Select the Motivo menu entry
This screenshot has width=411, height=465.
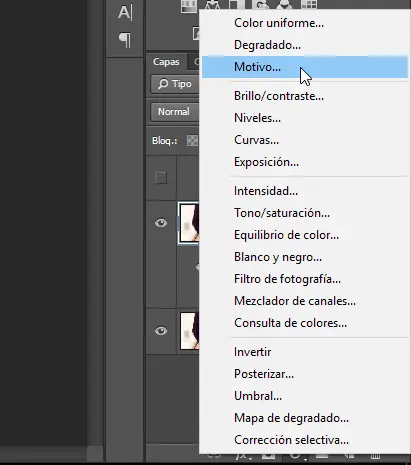click(305, 67)
